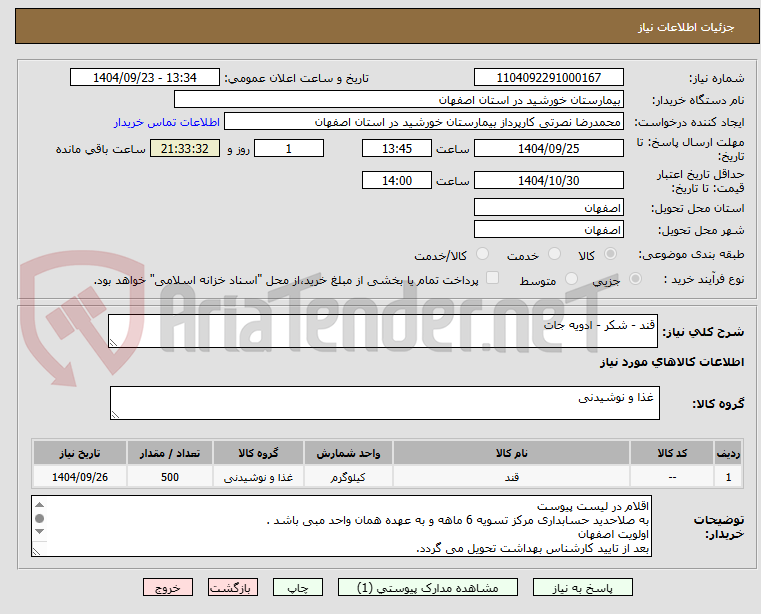Click the قند item name cell

[x=511, y=477]
